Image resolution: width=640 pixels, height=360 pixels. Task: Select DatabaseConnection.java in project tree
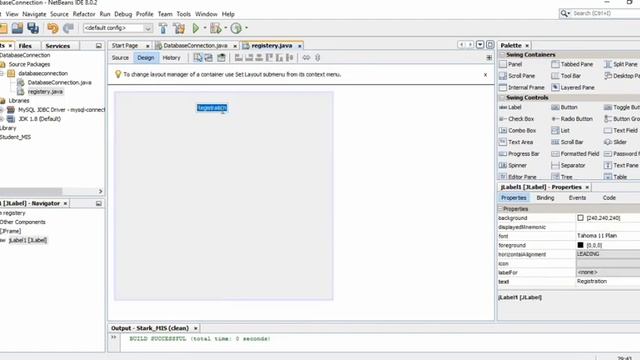point(59,82)
